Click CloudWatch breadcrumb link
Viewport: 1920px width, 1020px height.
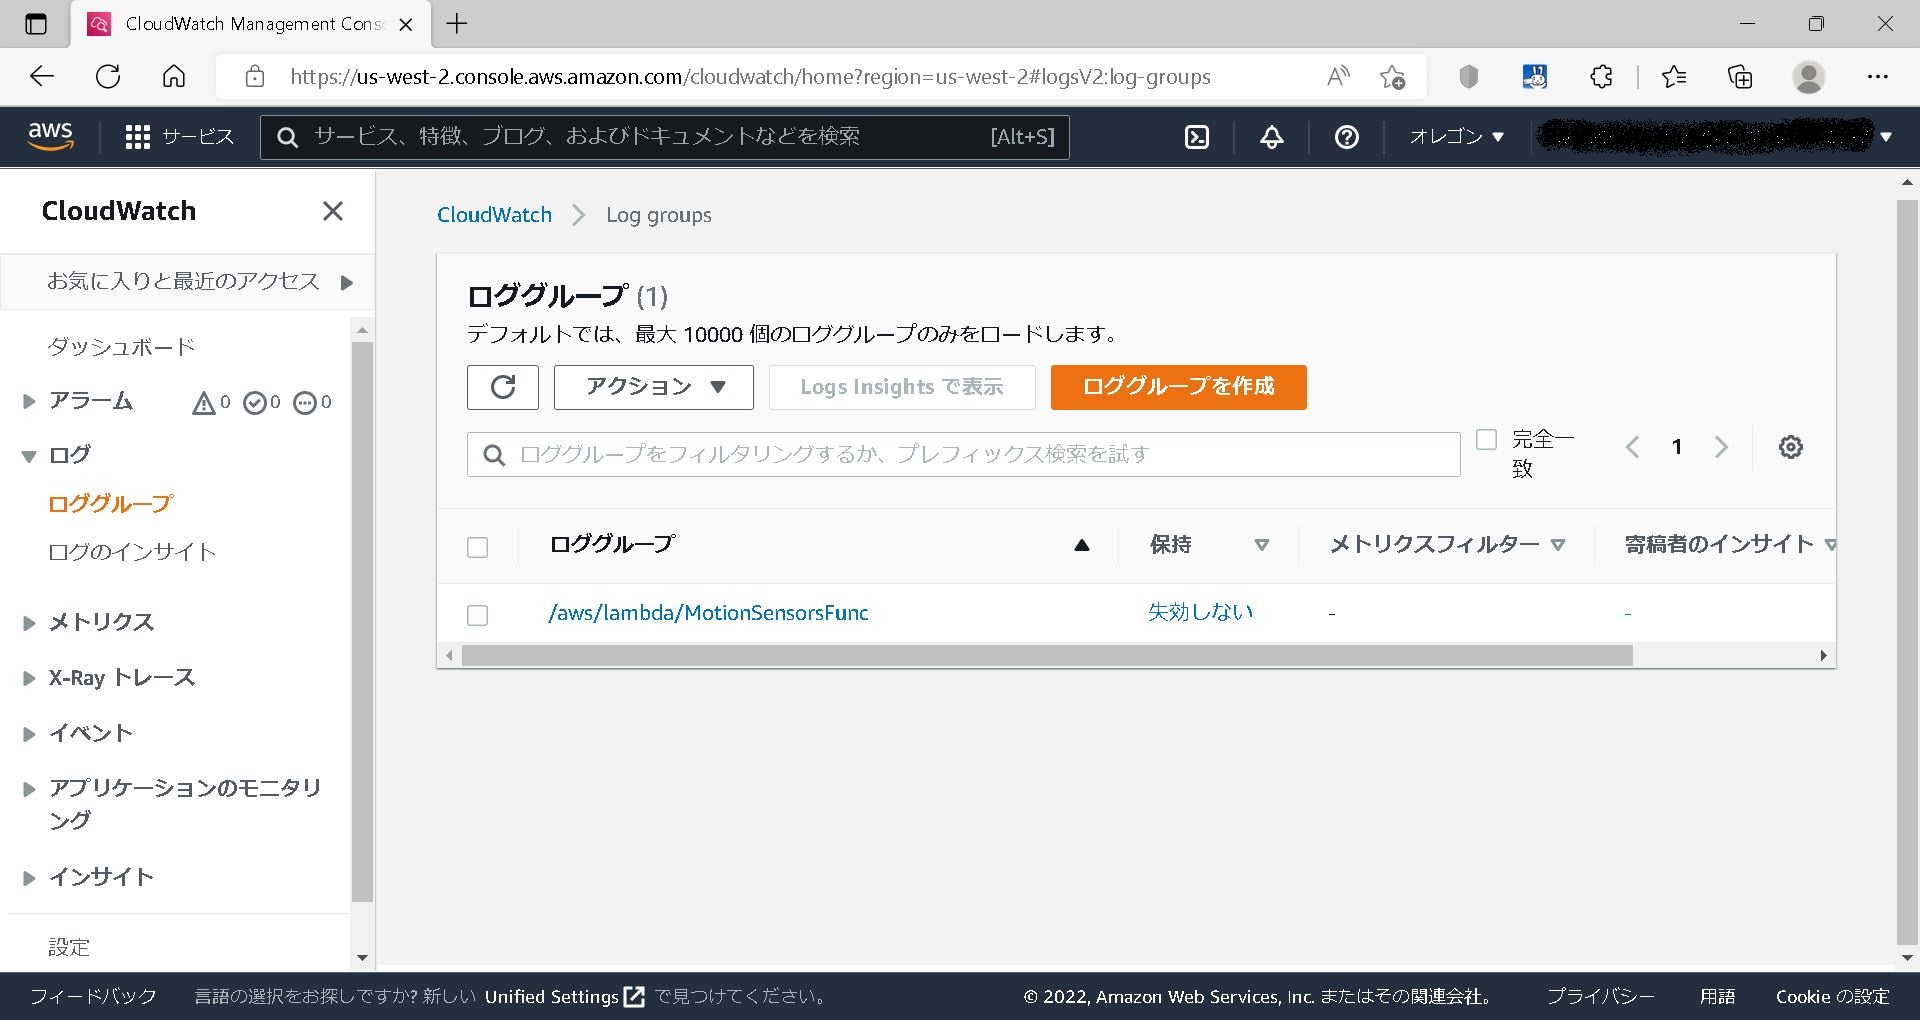tap(494, 215)
